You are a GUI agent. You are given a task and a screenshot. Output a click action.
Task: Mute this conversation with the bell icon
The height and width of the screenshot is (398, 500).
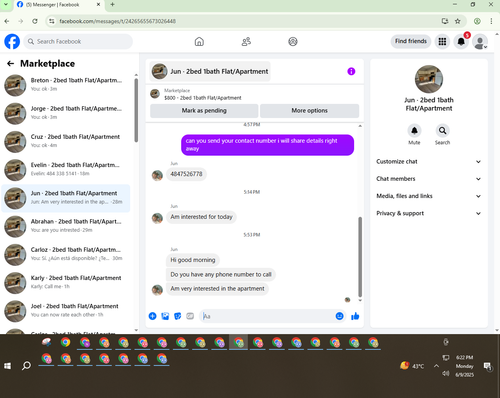point(414,131)
